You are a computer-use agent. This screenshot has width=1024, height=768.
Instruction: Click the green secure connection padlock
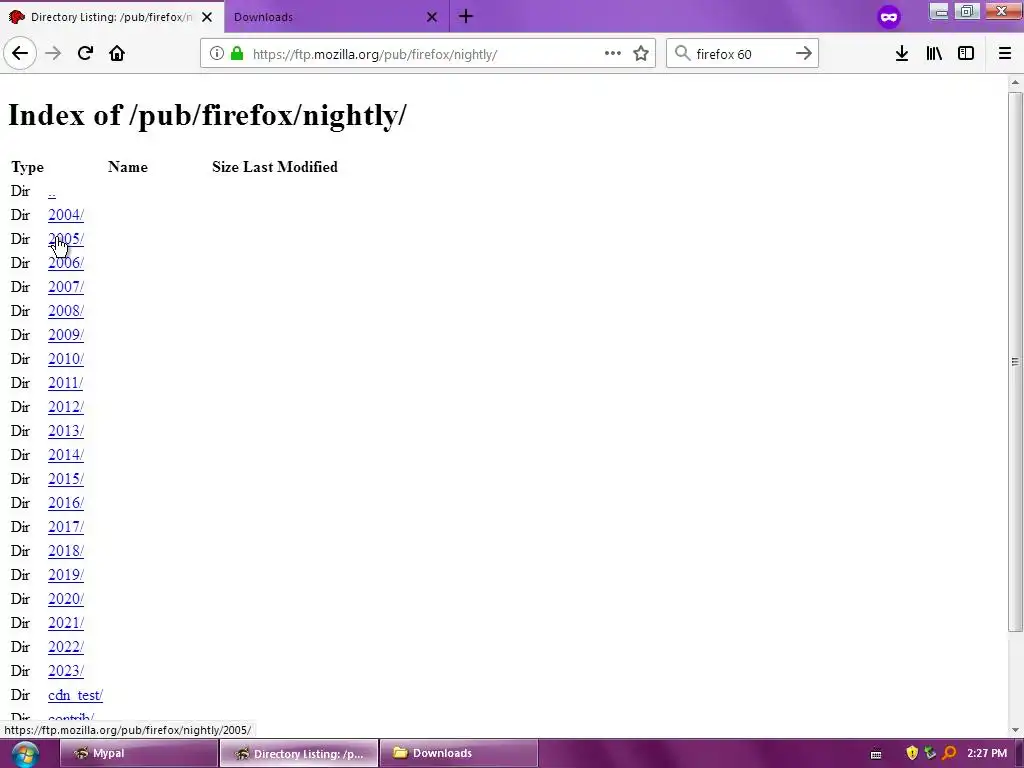237,54
